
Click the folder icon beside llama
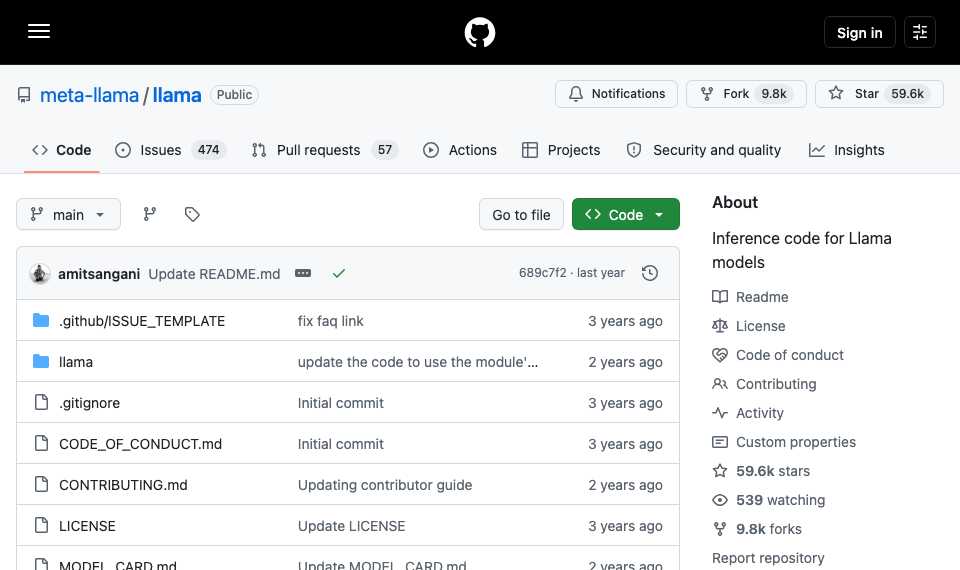click(41, 361)
